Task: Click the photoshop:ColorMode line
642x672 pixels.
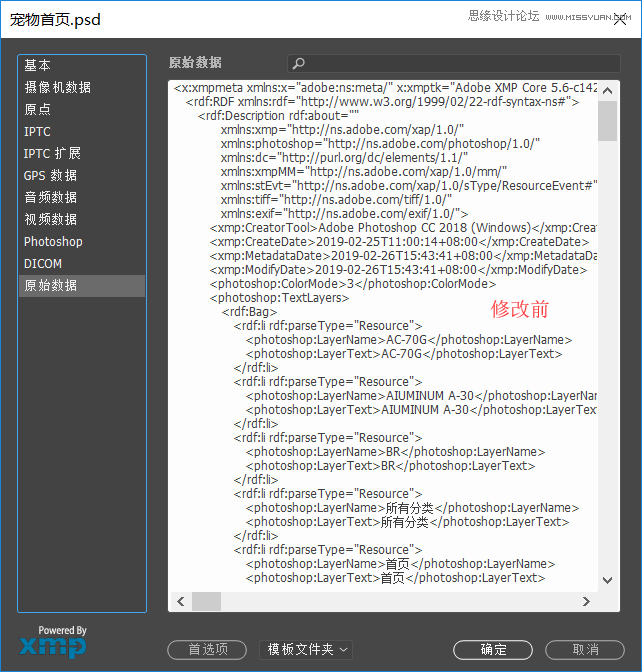Action: click(353, 284)
